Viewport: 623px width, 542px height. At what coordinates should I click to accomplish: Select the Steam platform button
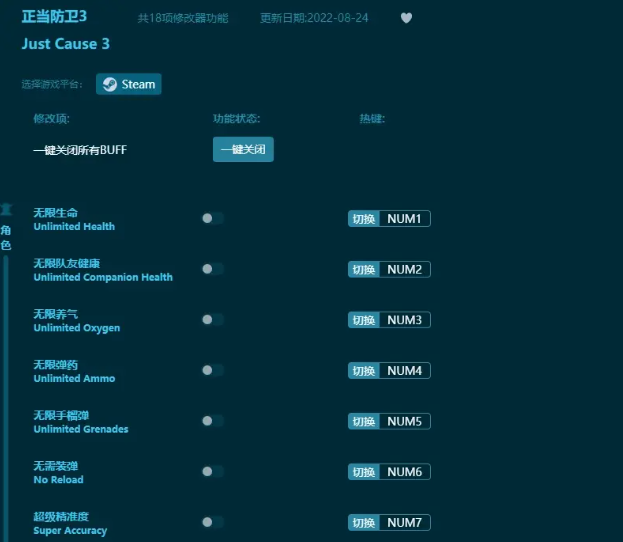129,84
